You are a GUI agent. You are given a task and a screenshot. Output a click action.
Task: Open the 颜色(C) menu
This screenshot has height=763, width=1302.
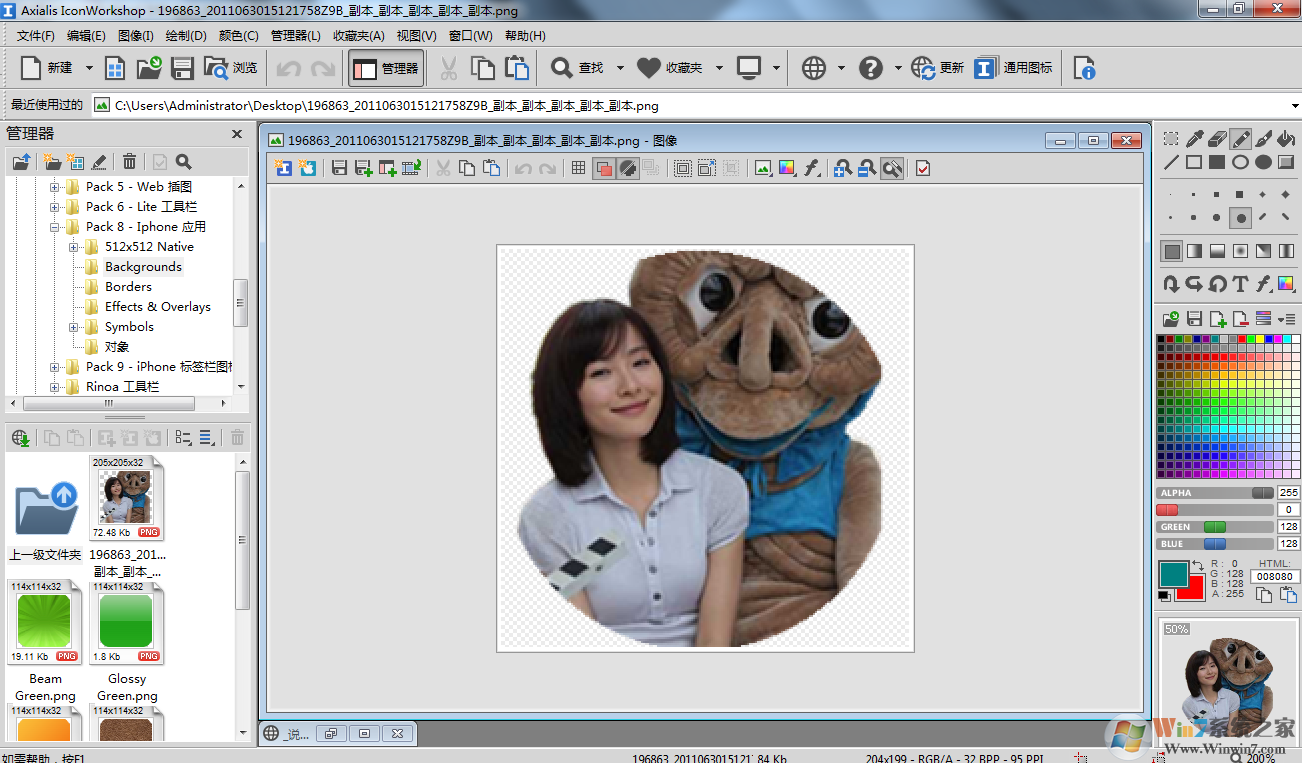[238, 36]
